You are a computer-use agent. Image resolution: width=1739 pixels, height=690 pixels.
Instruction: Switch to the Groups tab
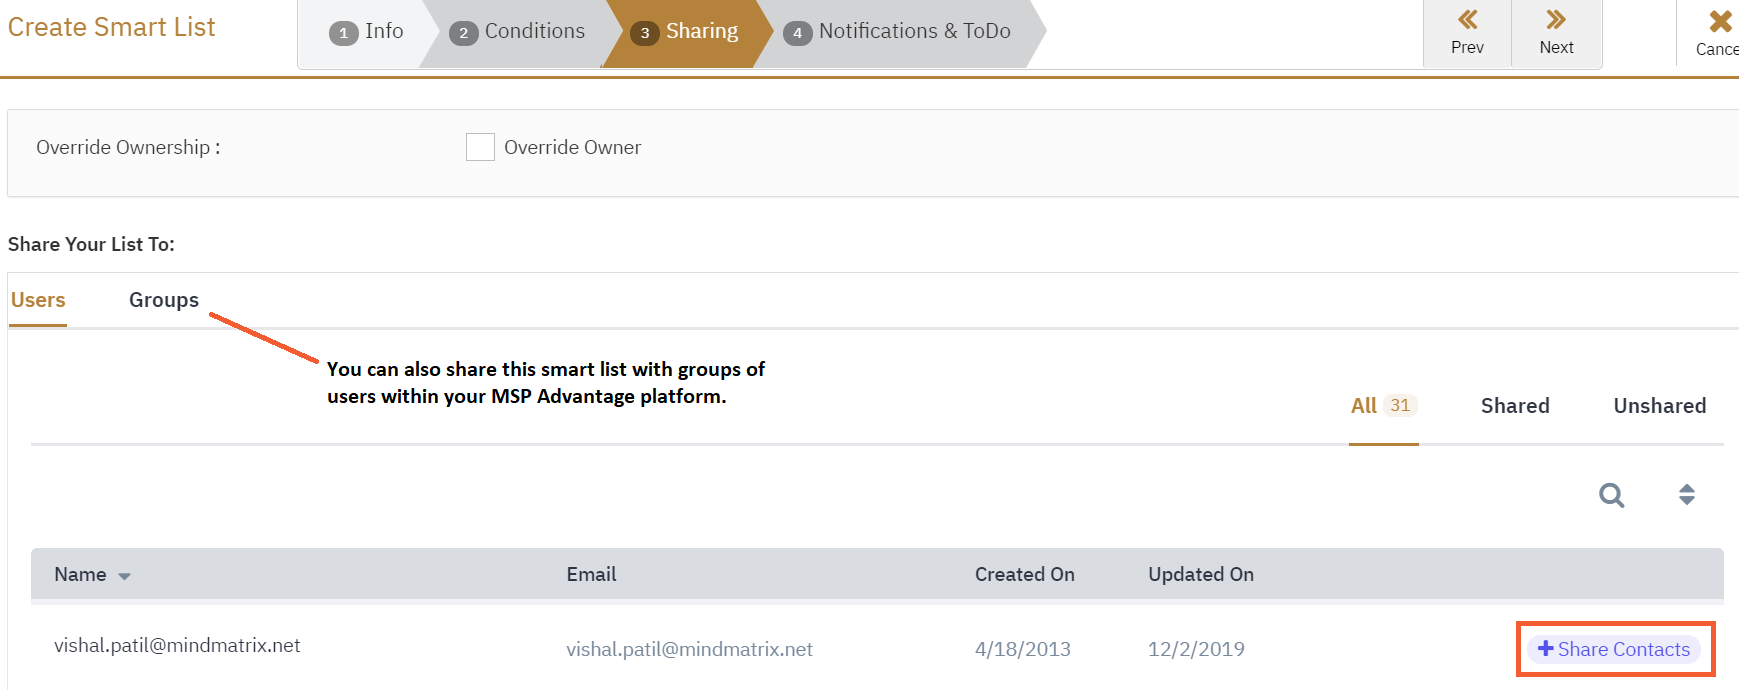pos(164,300)
